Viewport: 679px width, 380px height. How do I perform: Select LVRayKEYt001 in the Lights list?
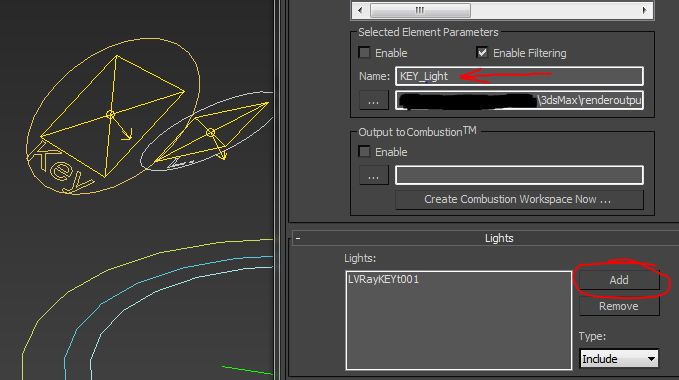384,279
